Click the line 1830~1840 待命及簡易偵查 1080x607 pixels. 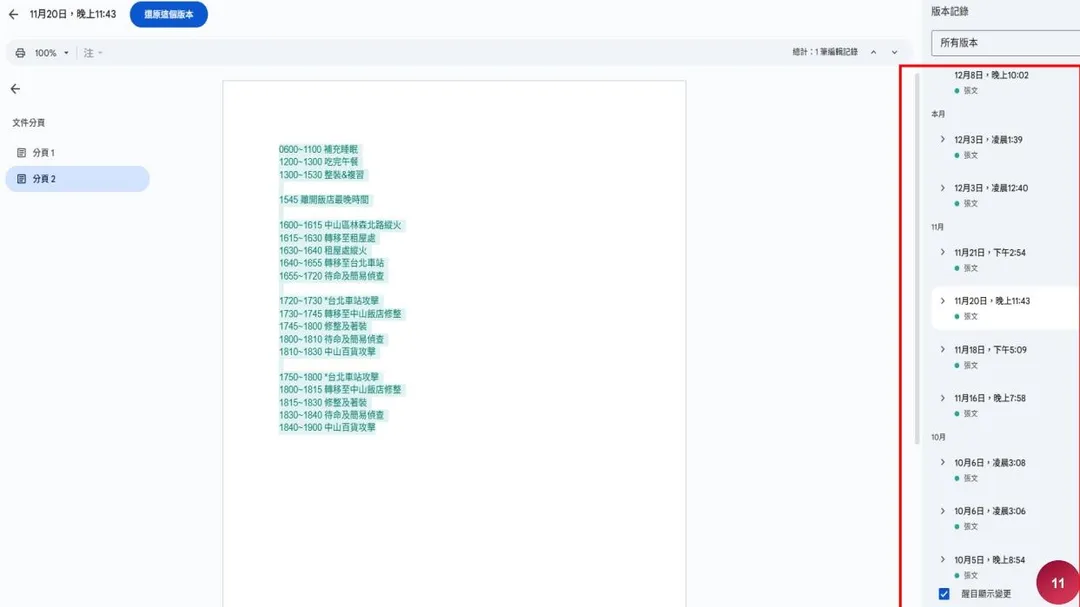tap(331, 415)
